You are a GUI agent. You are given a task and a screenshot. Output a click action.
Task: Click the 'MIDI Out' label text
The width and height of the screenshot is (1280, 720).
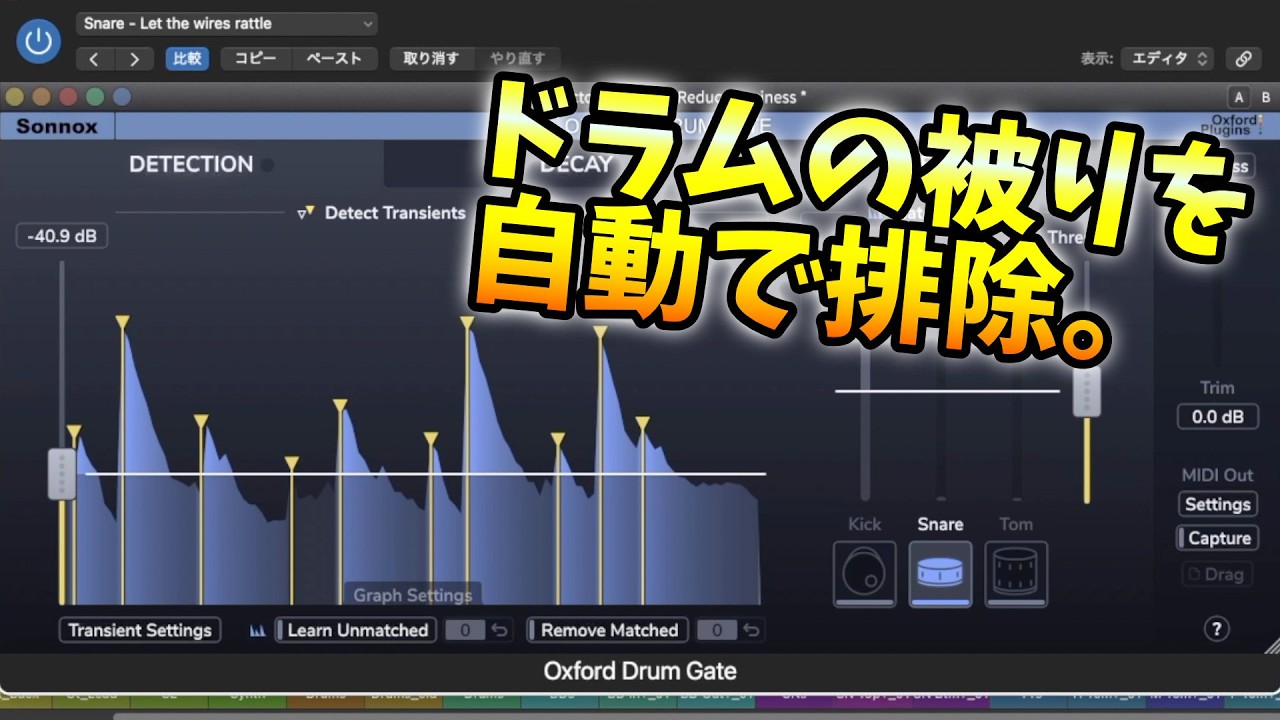(x=1217, y=475)
